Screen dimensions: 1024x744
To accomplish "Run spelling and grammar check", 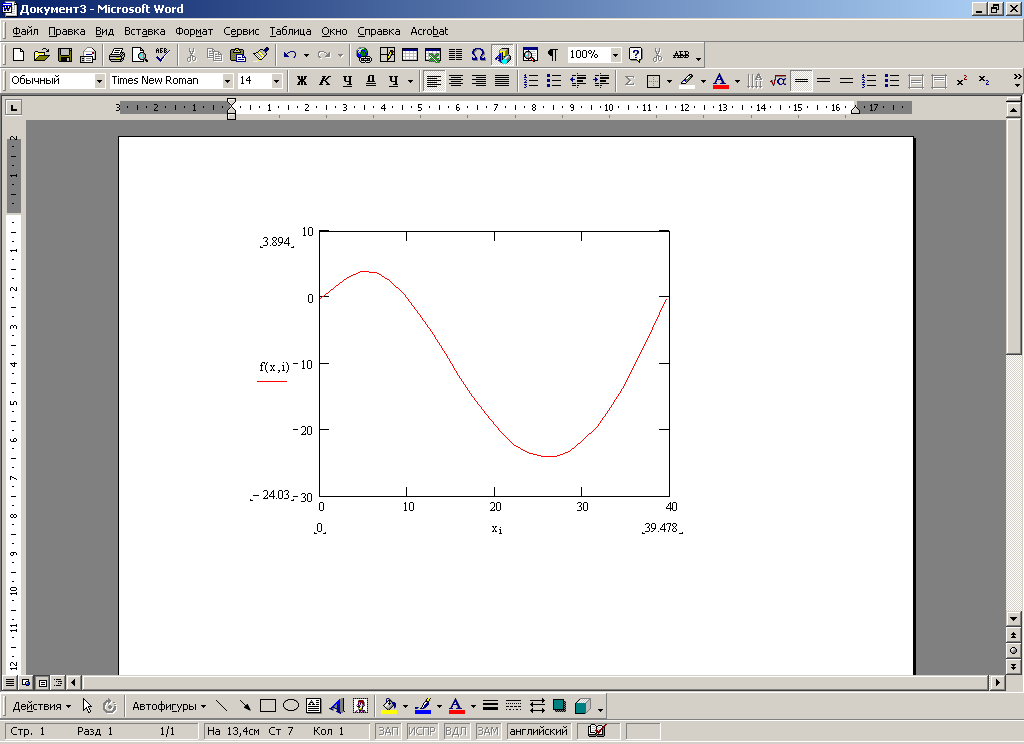I will (x=162, y=55).
